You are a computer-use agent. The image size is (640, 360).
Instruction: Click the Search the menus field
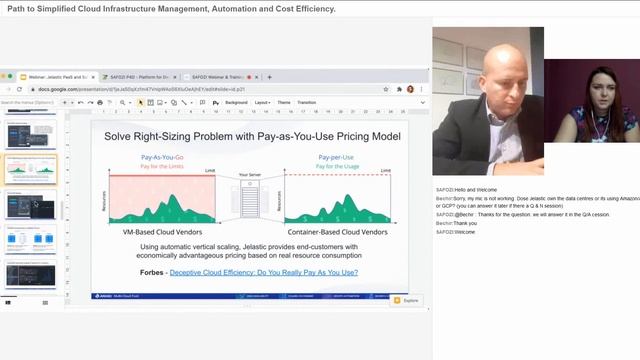point(27,102)
